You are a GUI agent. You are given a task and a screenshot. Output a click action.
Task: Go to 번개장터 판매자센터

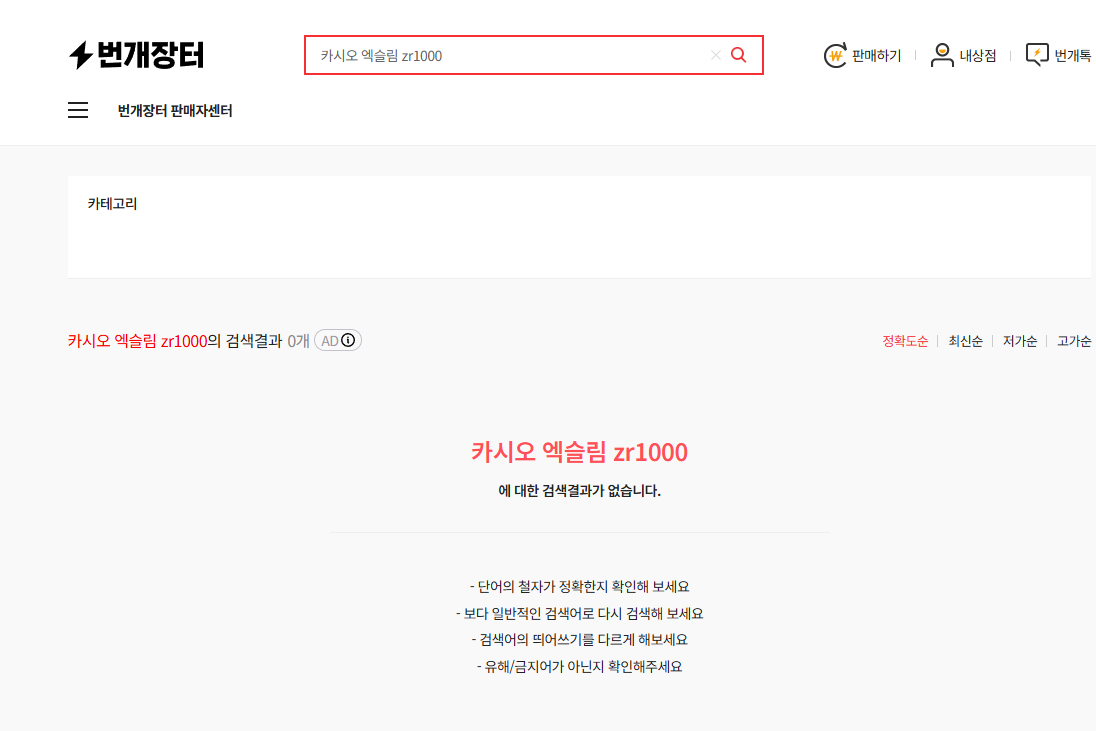pos(175,110)
